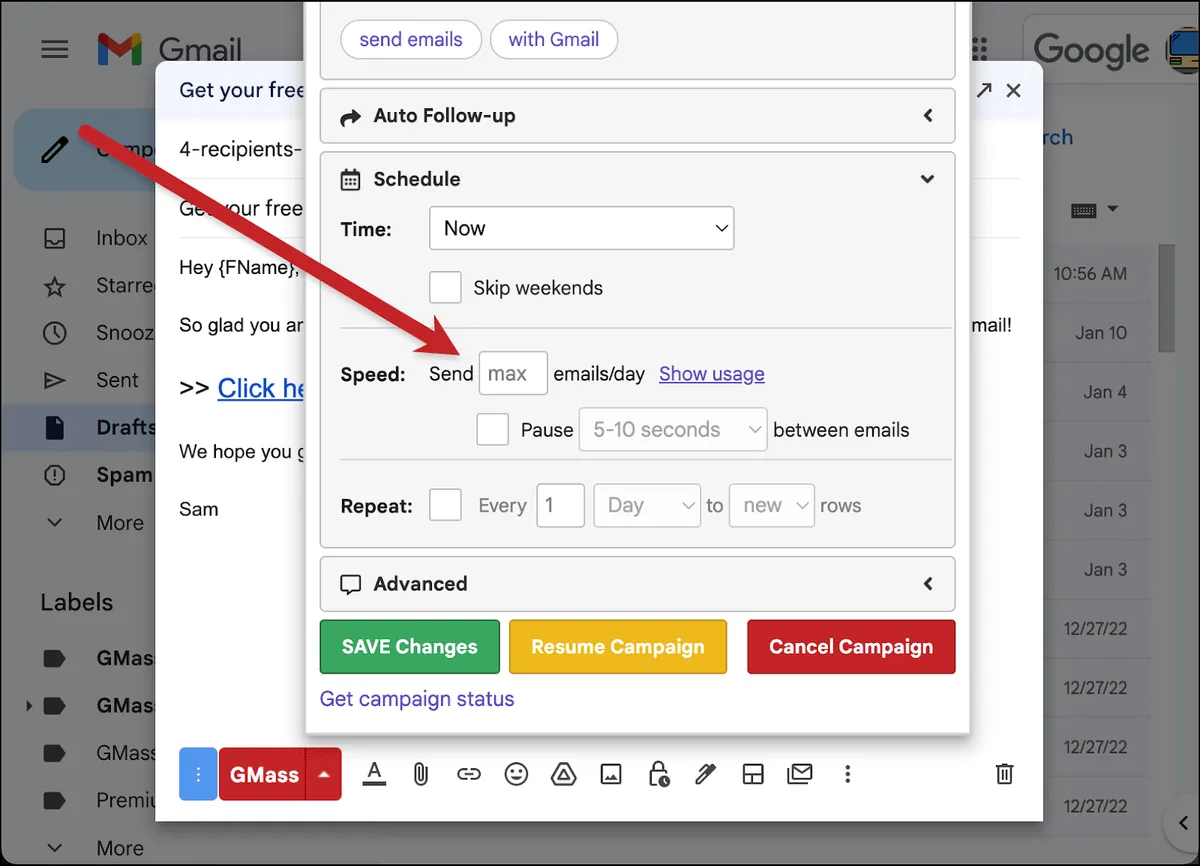Open the Day repeat interval dropdown
Viewport: 1200px width, 866px height.
[647, 505]
